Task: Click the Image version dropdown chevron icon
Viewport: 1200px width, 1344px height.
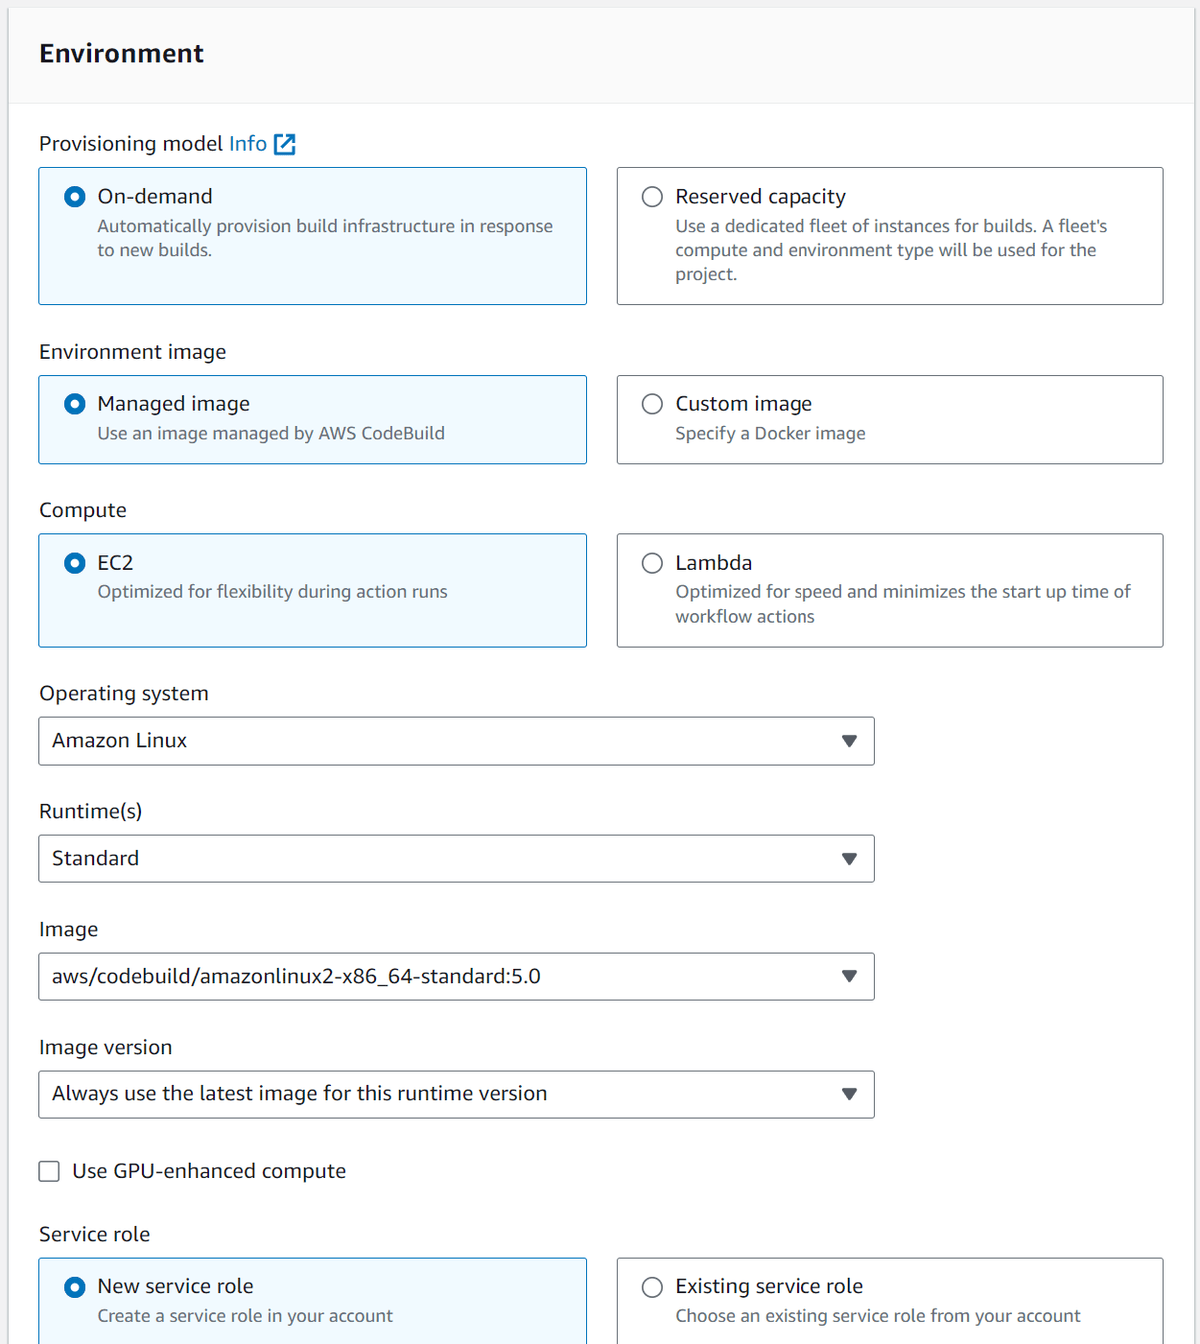Action: 849,1094
